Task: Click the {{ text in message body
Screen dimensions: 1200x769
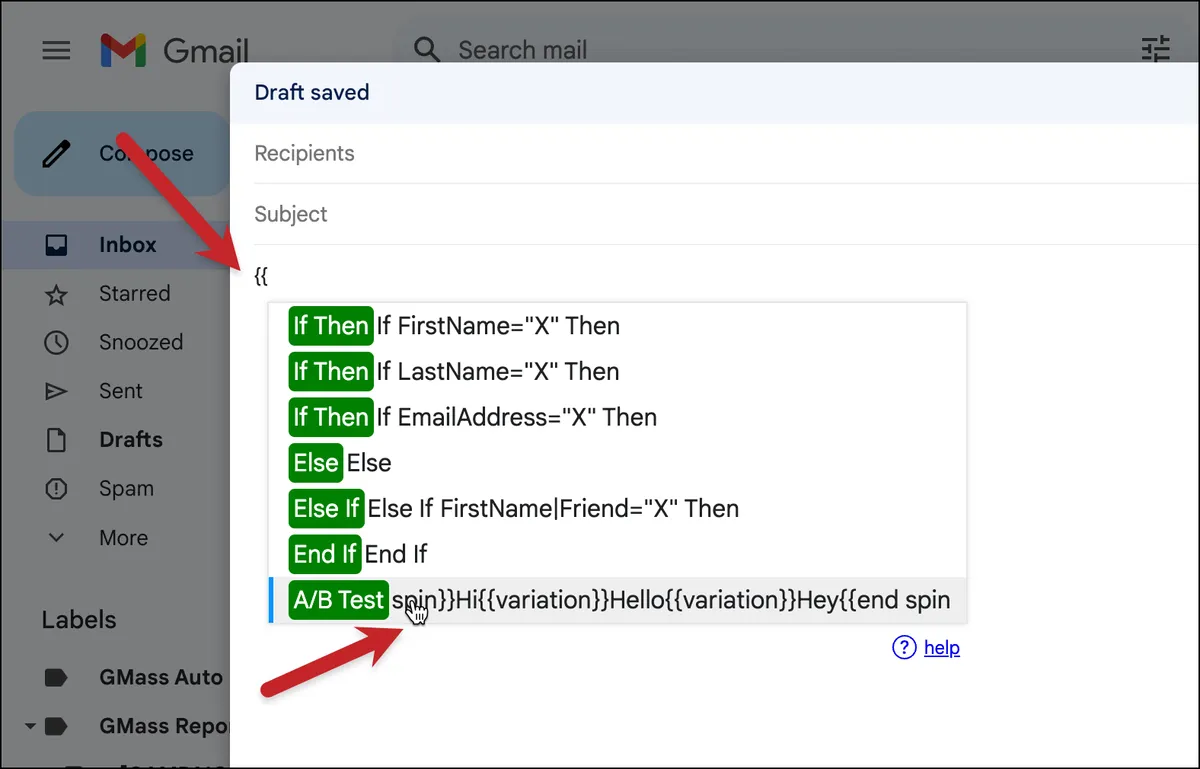Action: coord(262,276)
